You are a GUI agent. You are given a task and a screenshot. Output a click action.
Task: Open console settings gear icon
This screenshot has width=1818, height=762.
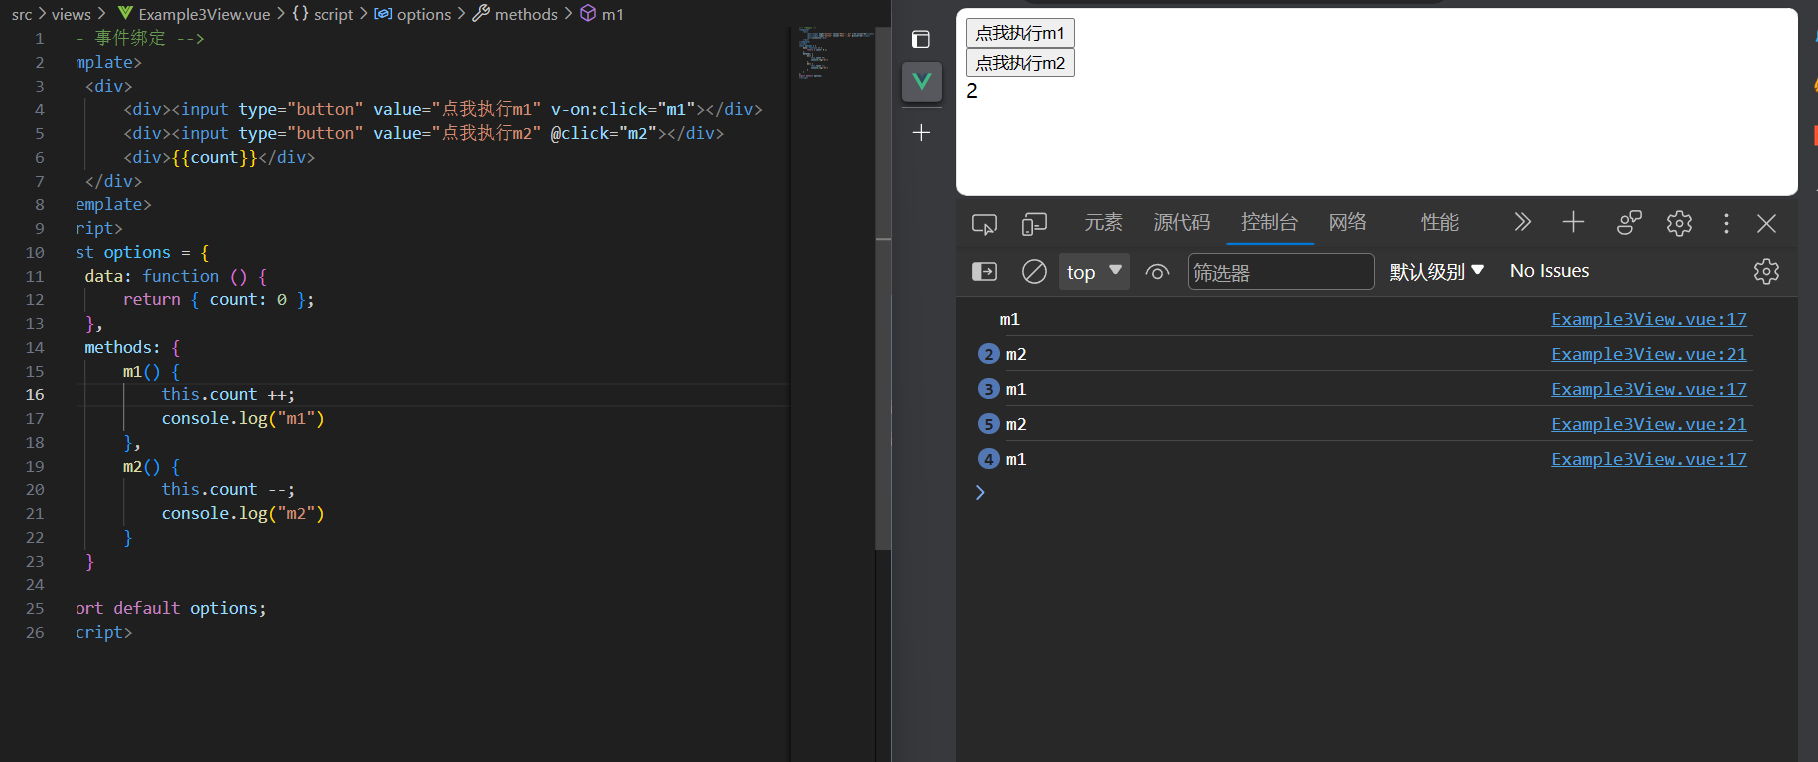(x=1766, y=272)
